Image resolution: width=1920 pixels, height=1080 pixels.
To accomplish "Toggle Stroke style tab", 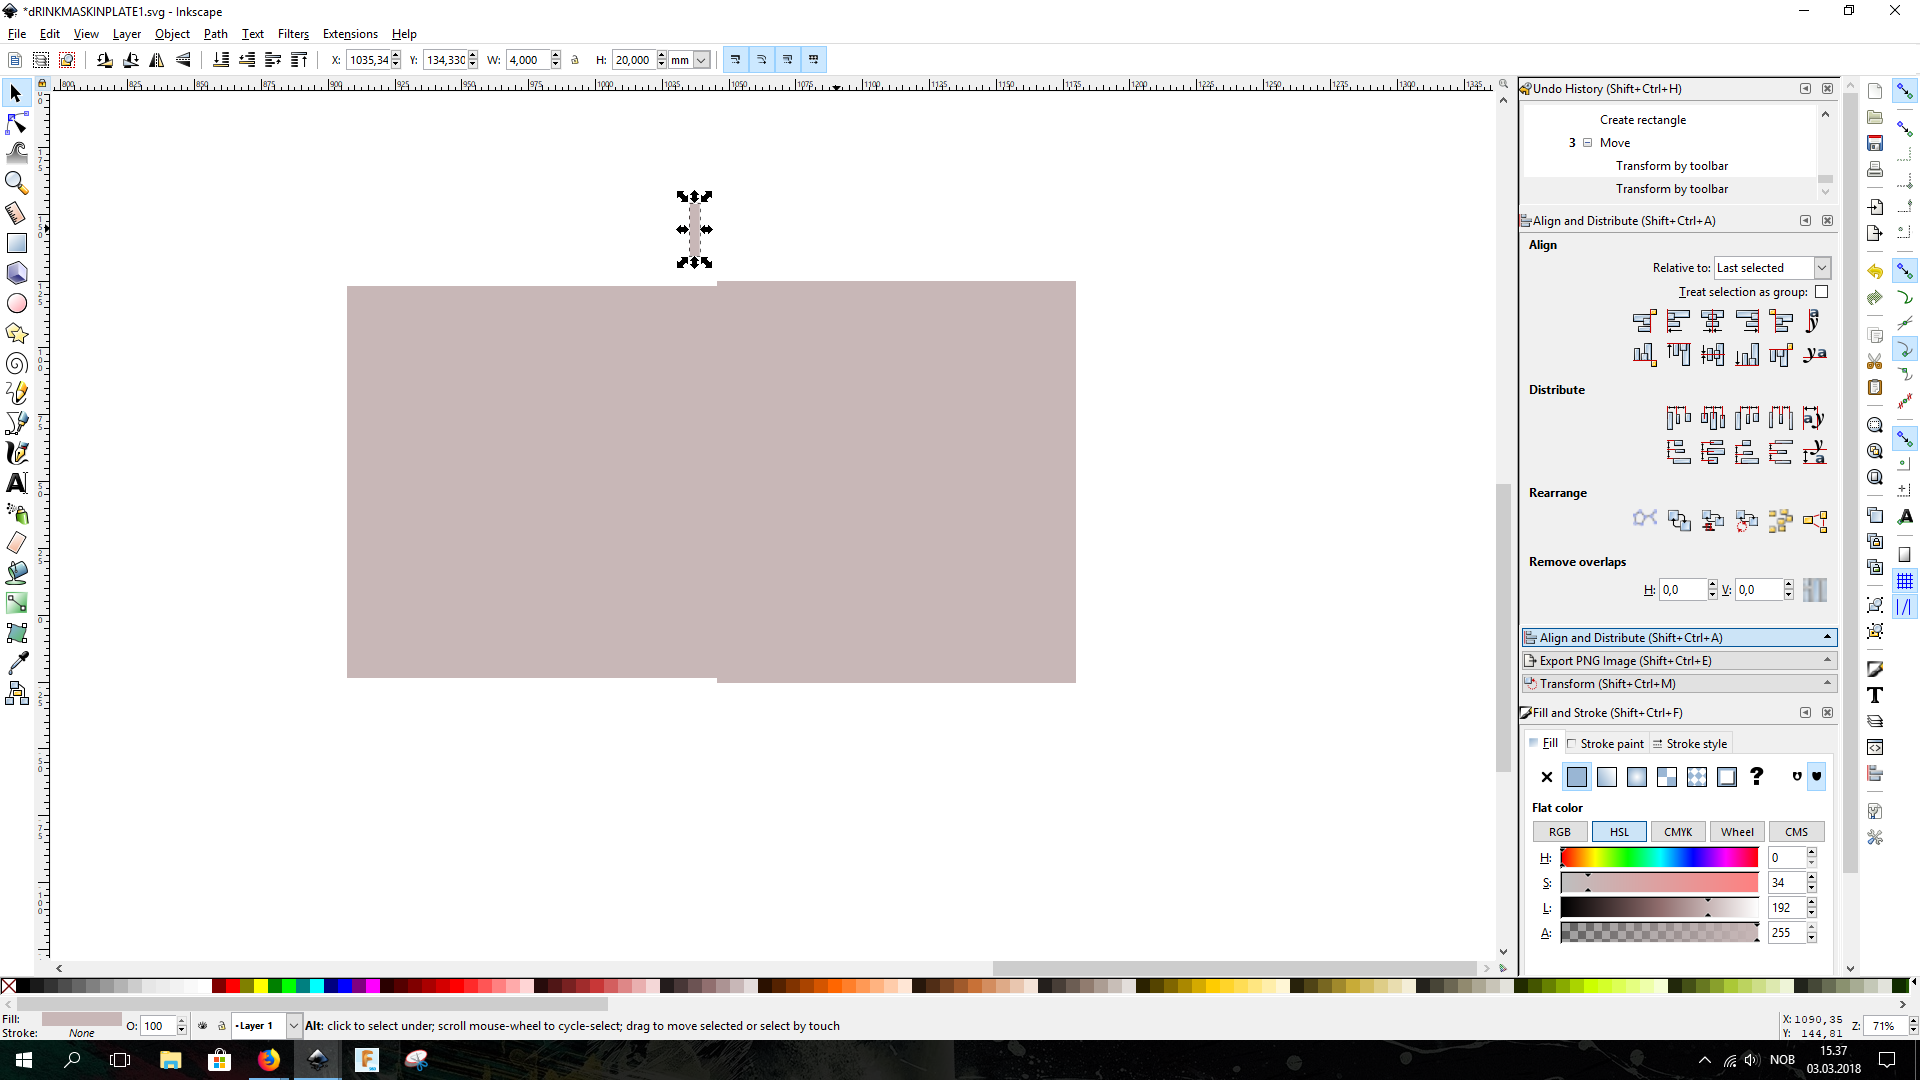I will click(x=1691, y=742).
